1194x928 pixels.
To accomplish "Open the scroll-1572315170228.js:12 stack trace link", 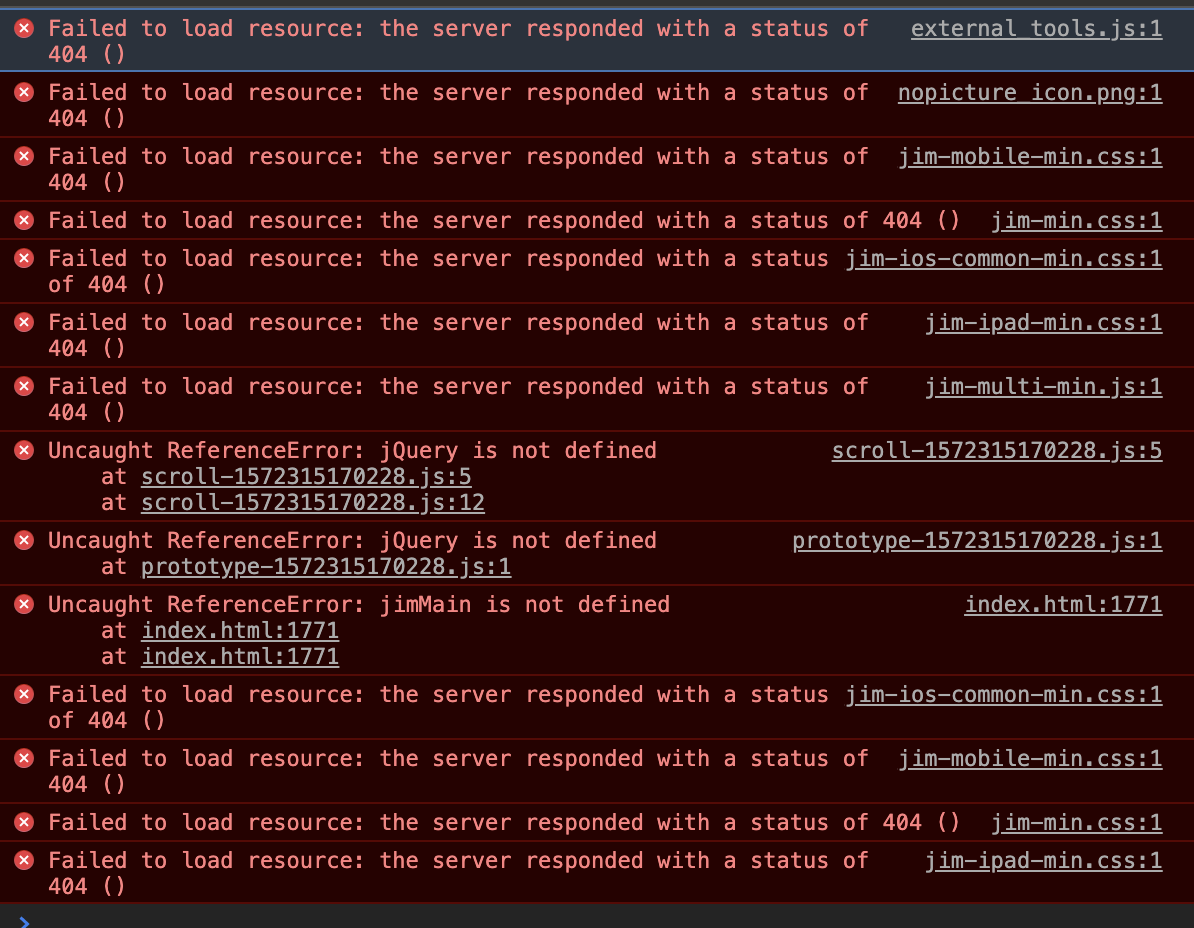I will coord(312,503).
